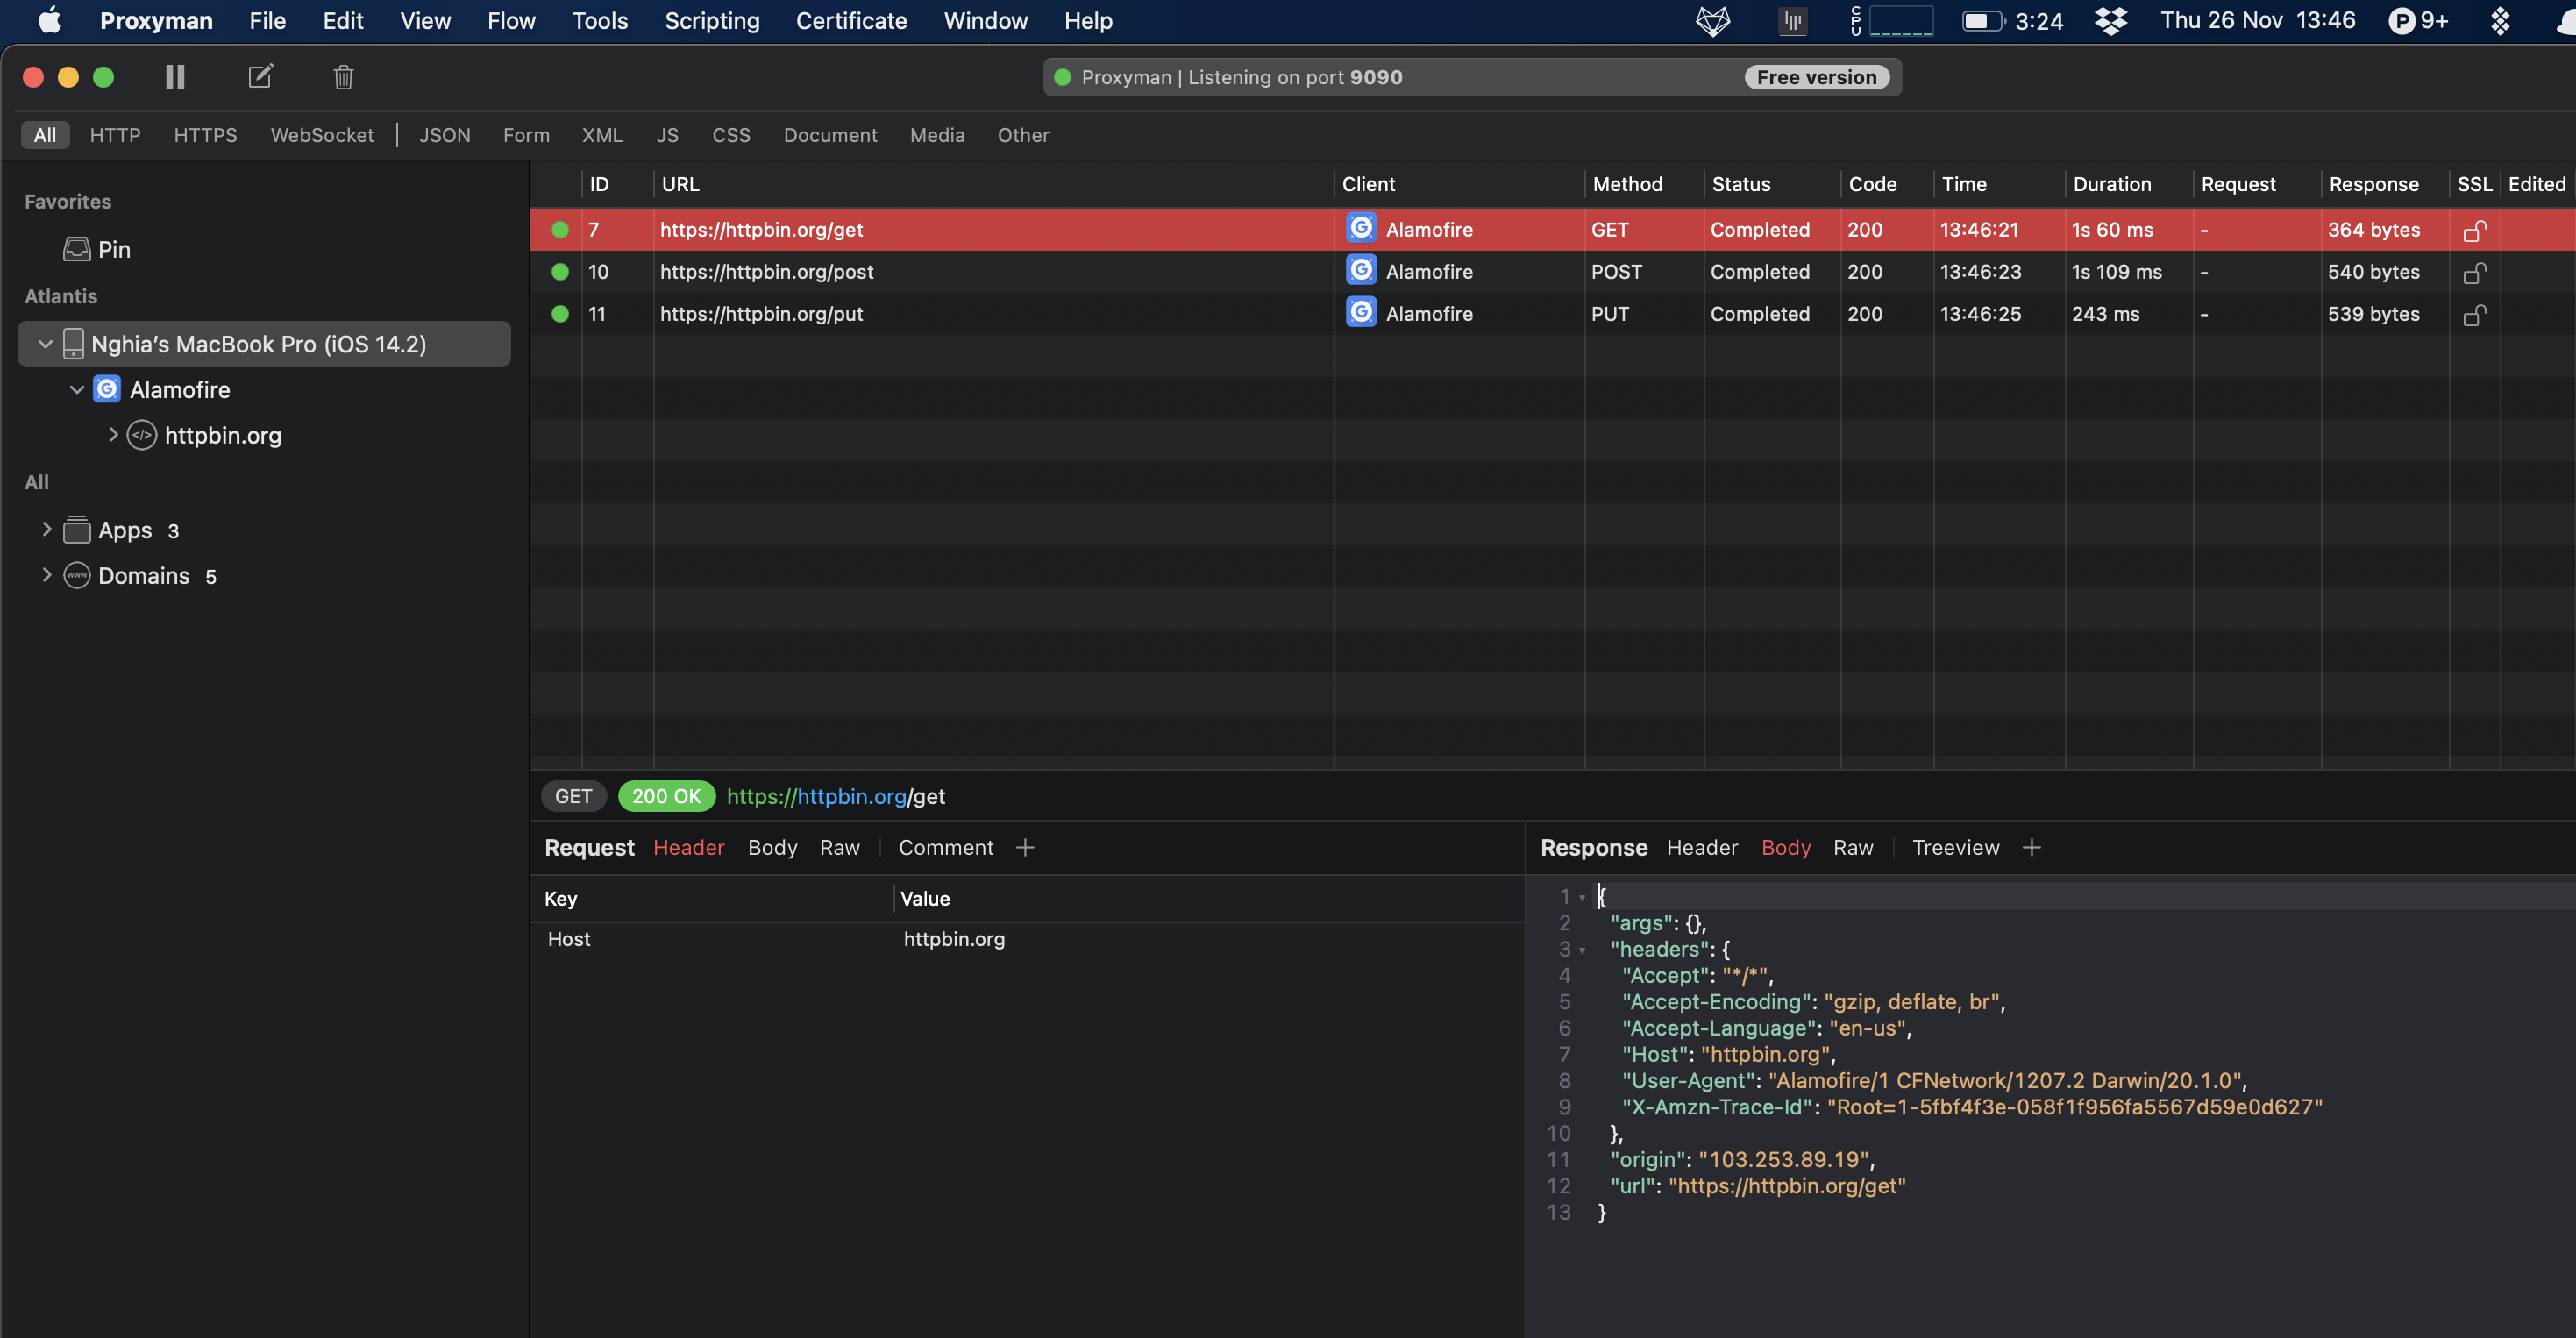The height and width of the screenshot is (1338, 2576).
Task: Select the Alamofire app icon in the sidebar
Action: pyautogui.click(x=107, y=389)
